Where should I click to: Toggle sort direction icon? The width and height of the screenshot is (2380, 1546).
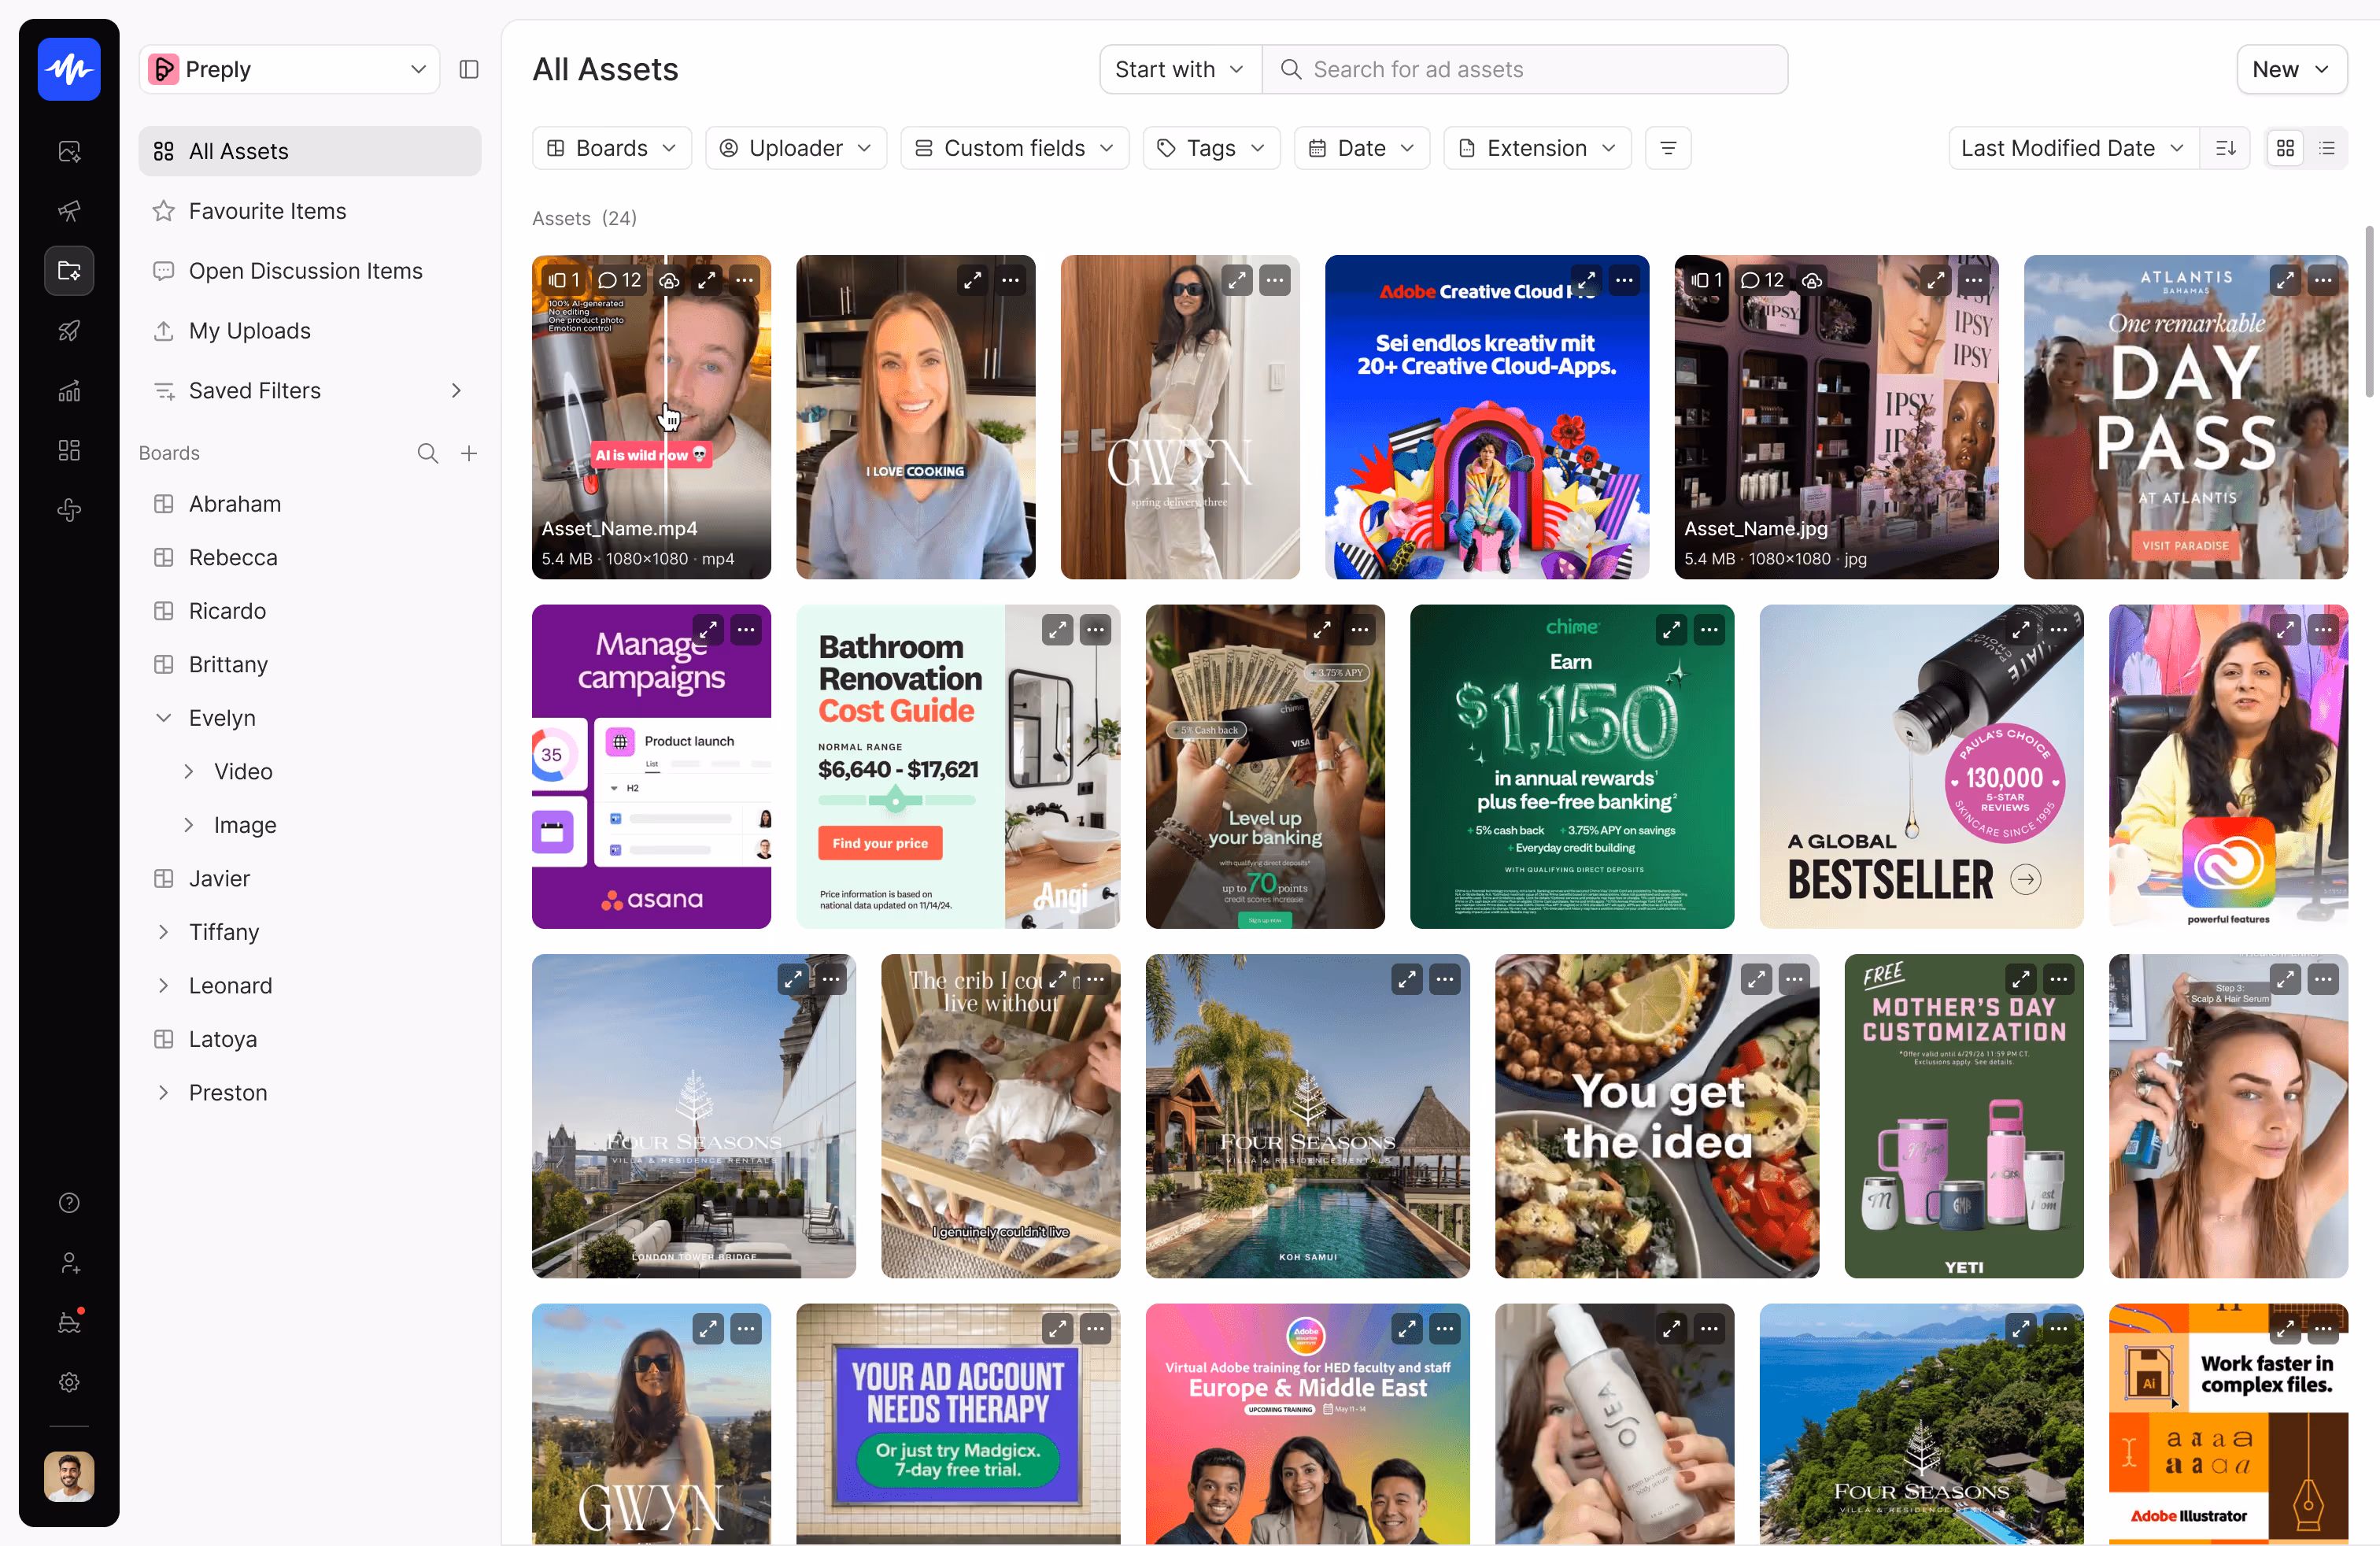tap(2226, 148)
